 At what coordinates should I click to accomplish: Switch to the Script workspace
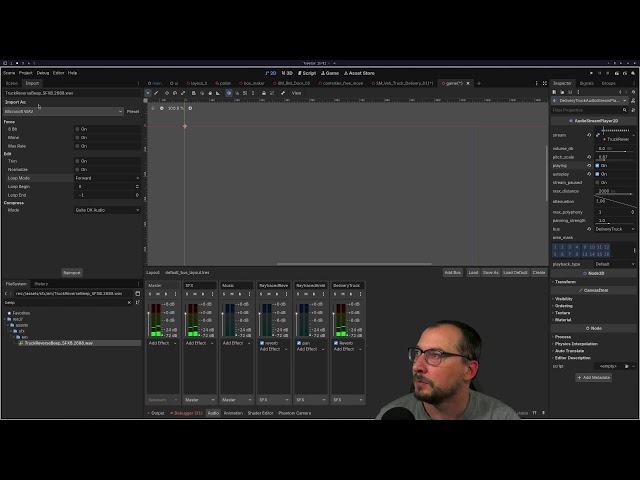coord(307,73)
